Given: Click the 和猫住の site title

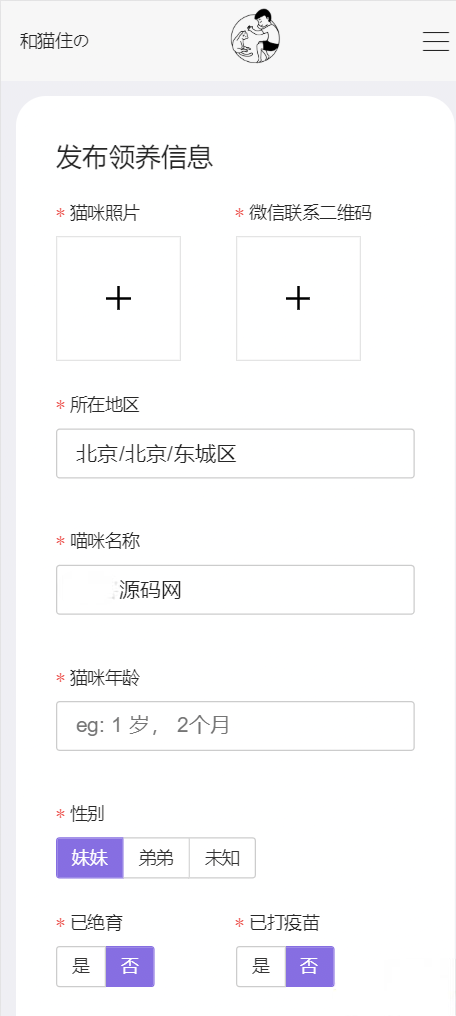Looking at the screenshot, I should tap(54, 41).
